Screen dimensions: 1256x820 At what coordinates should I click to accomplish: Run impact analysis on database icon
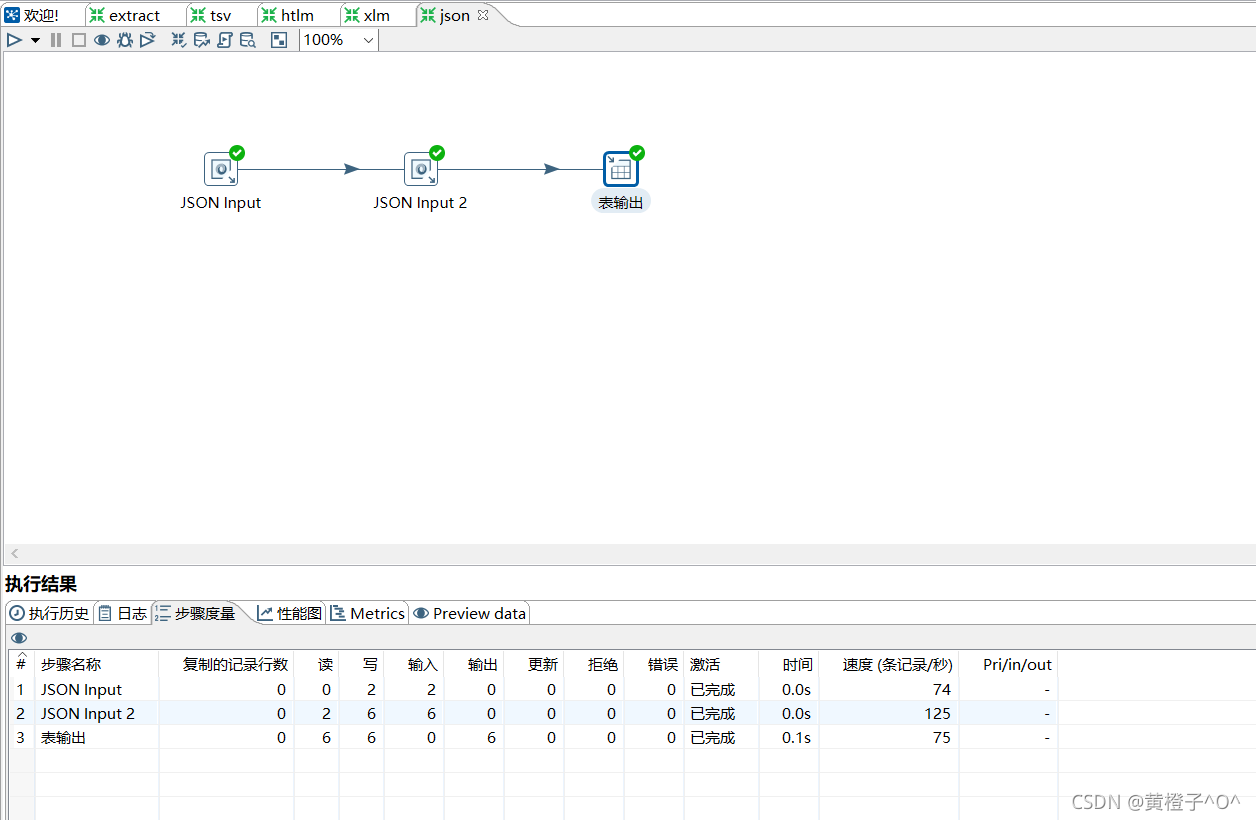coord(202,40)
